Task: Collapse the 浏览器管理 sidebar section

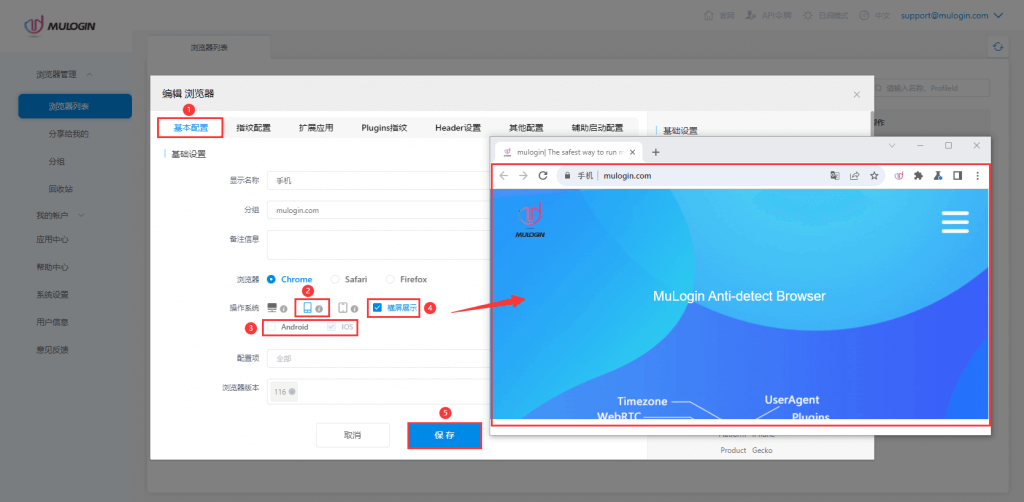Action: (65, 75)
